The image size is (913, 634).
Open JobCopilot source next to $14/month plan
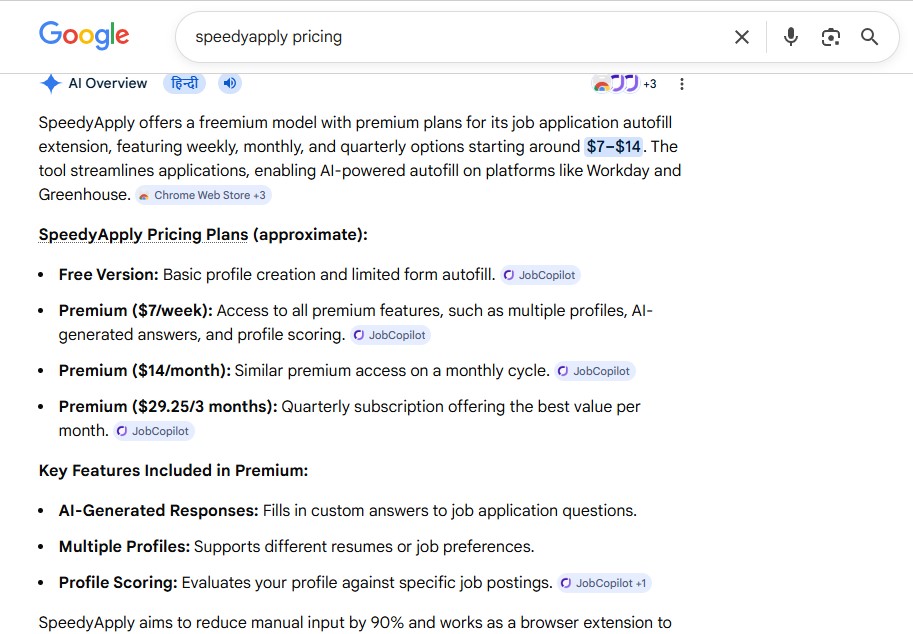click(595, 370)
